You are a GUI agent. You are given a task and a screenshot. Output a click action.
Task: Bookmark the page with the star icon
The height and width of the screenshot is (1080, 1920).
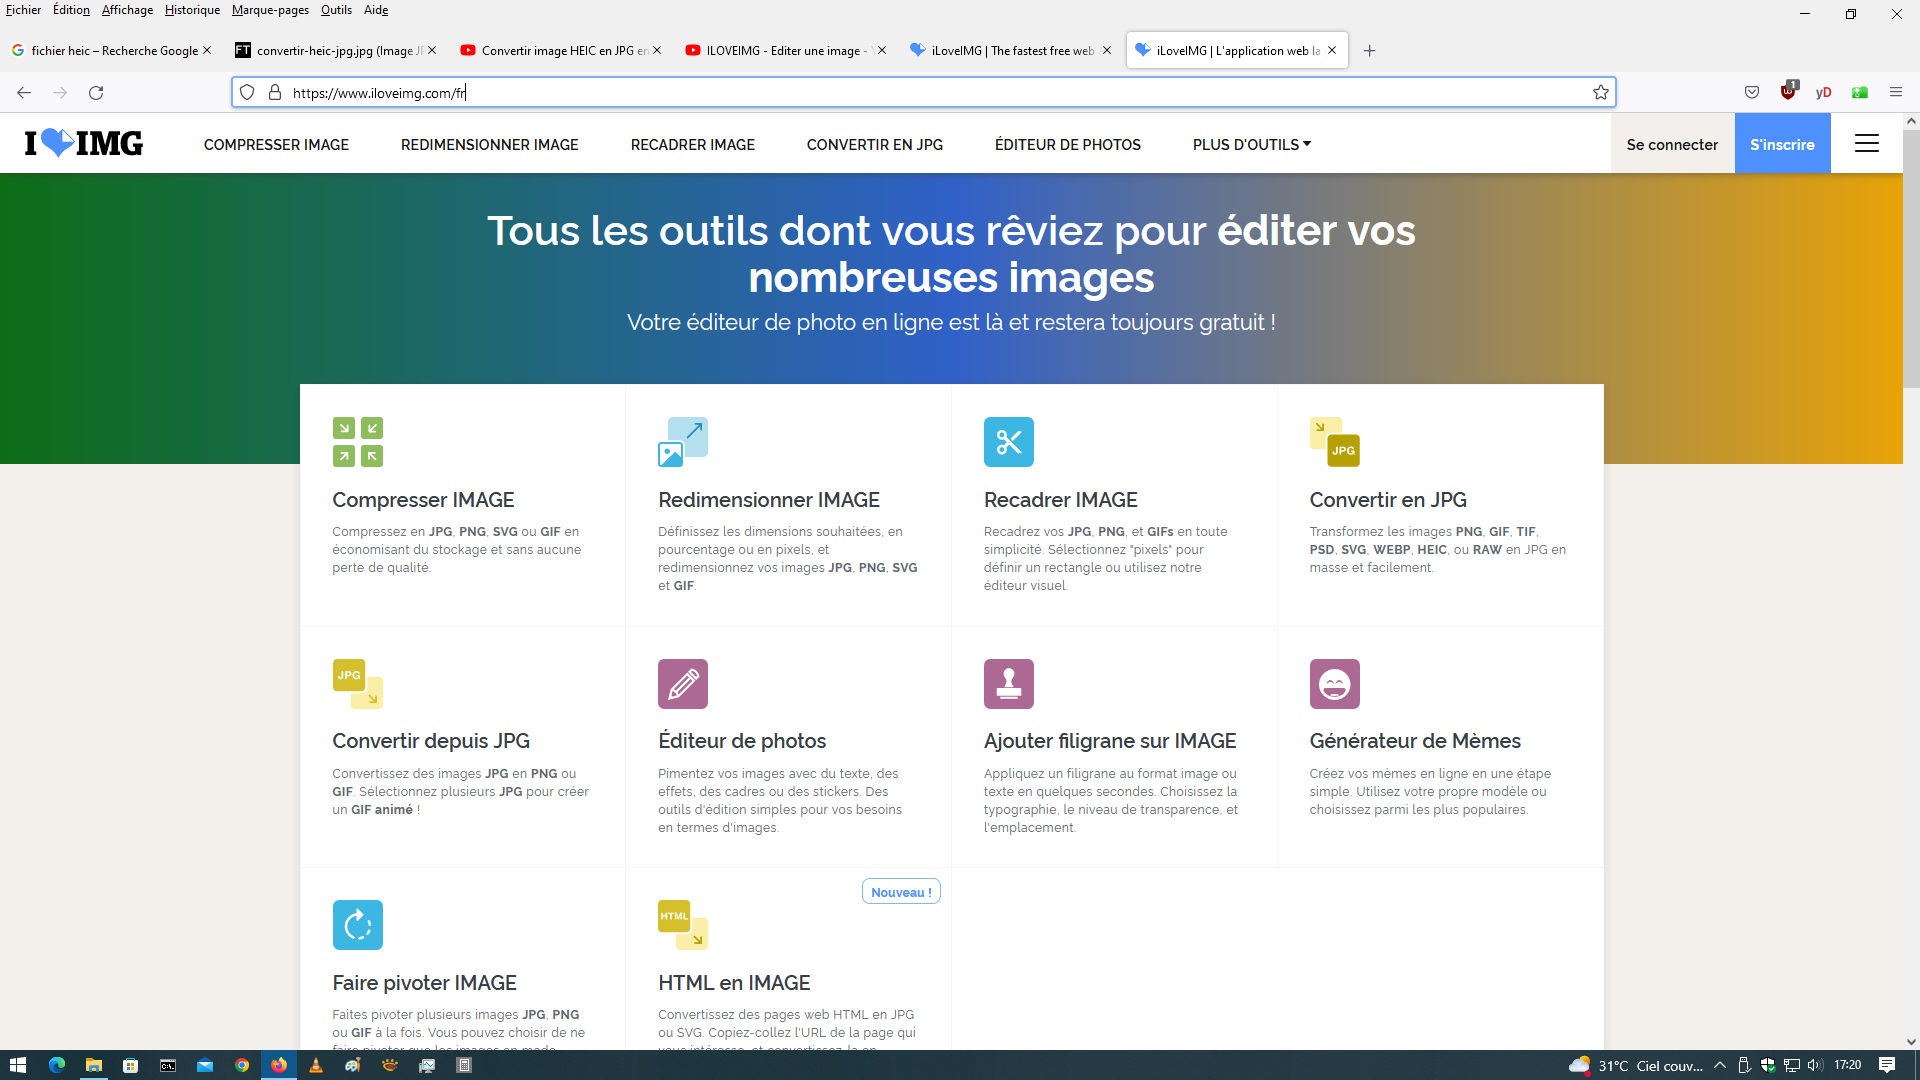coord(1601,92)
